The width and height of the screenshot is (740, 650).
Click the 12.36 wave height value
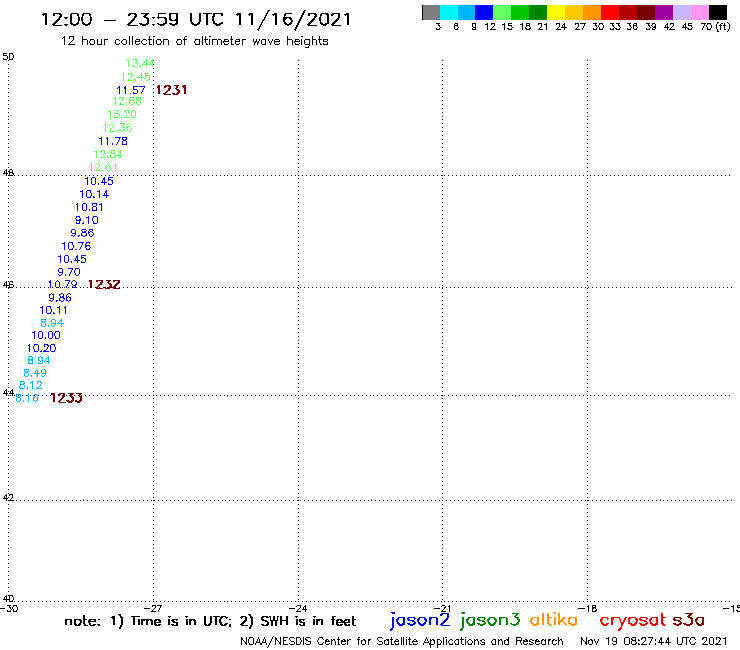point(117,127)
